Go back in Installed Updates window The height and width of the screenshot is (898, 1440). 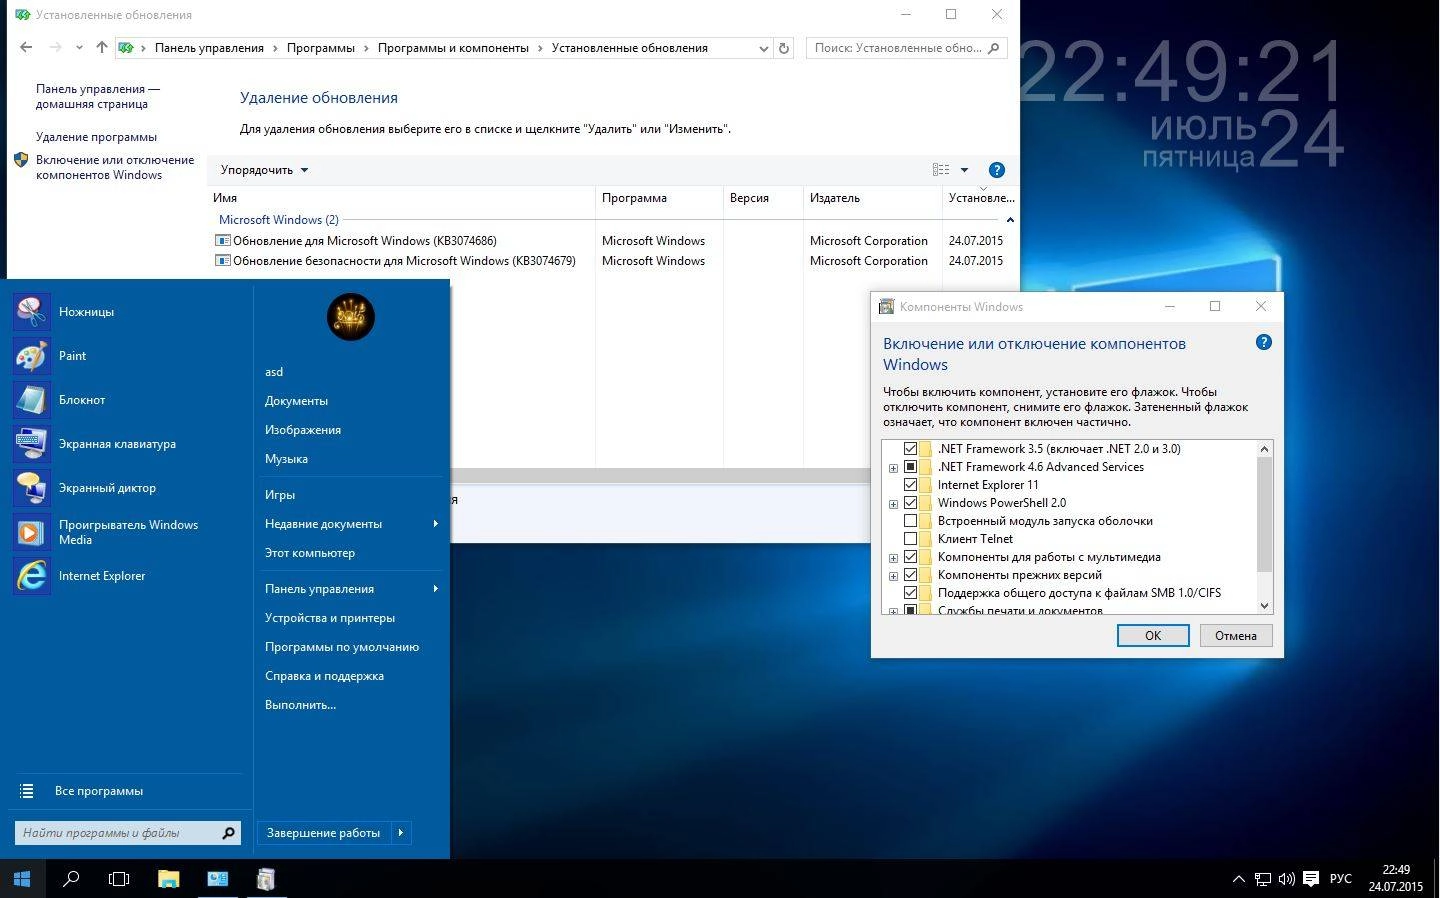tap(26, 47)
